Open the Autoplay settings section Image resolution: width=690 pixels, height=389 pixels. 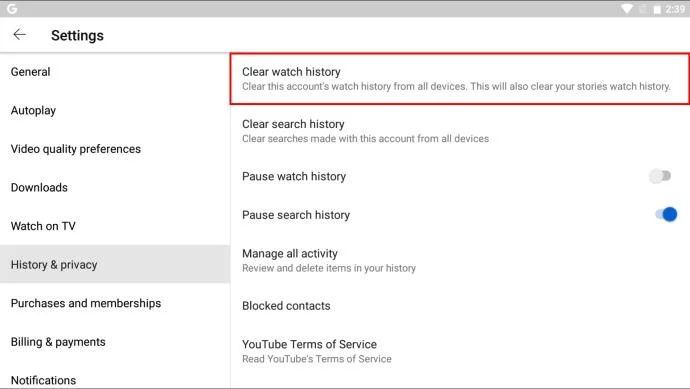coord(115,110)
